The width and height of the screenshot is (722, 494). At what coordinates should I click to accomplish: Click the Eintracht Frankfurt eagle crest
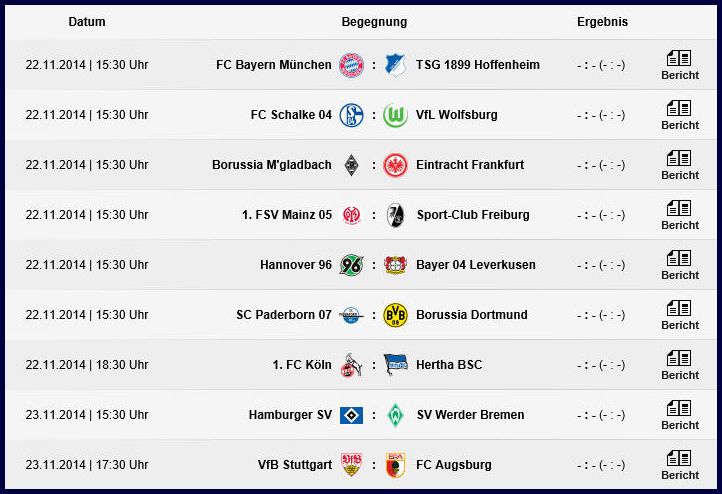pyautogui.click(x=395, y=165)
